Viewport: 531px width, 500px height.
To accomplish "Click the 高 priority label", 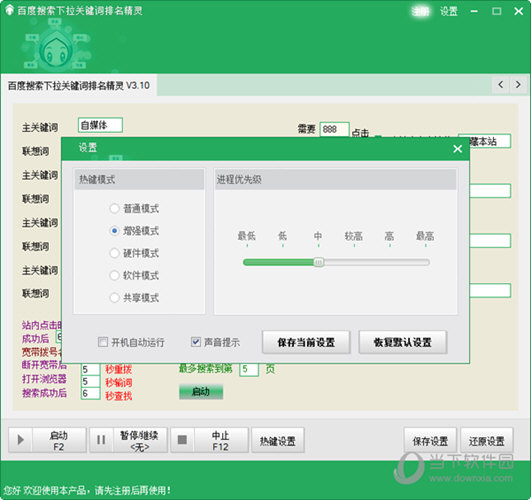I will [389, 236].
